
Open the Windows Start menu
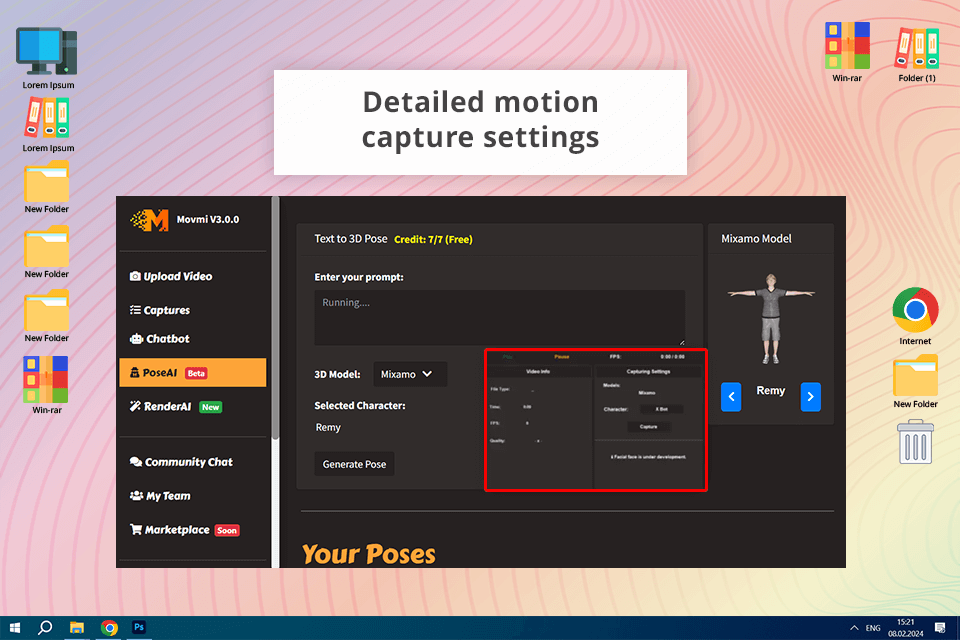tap(15, 628)
